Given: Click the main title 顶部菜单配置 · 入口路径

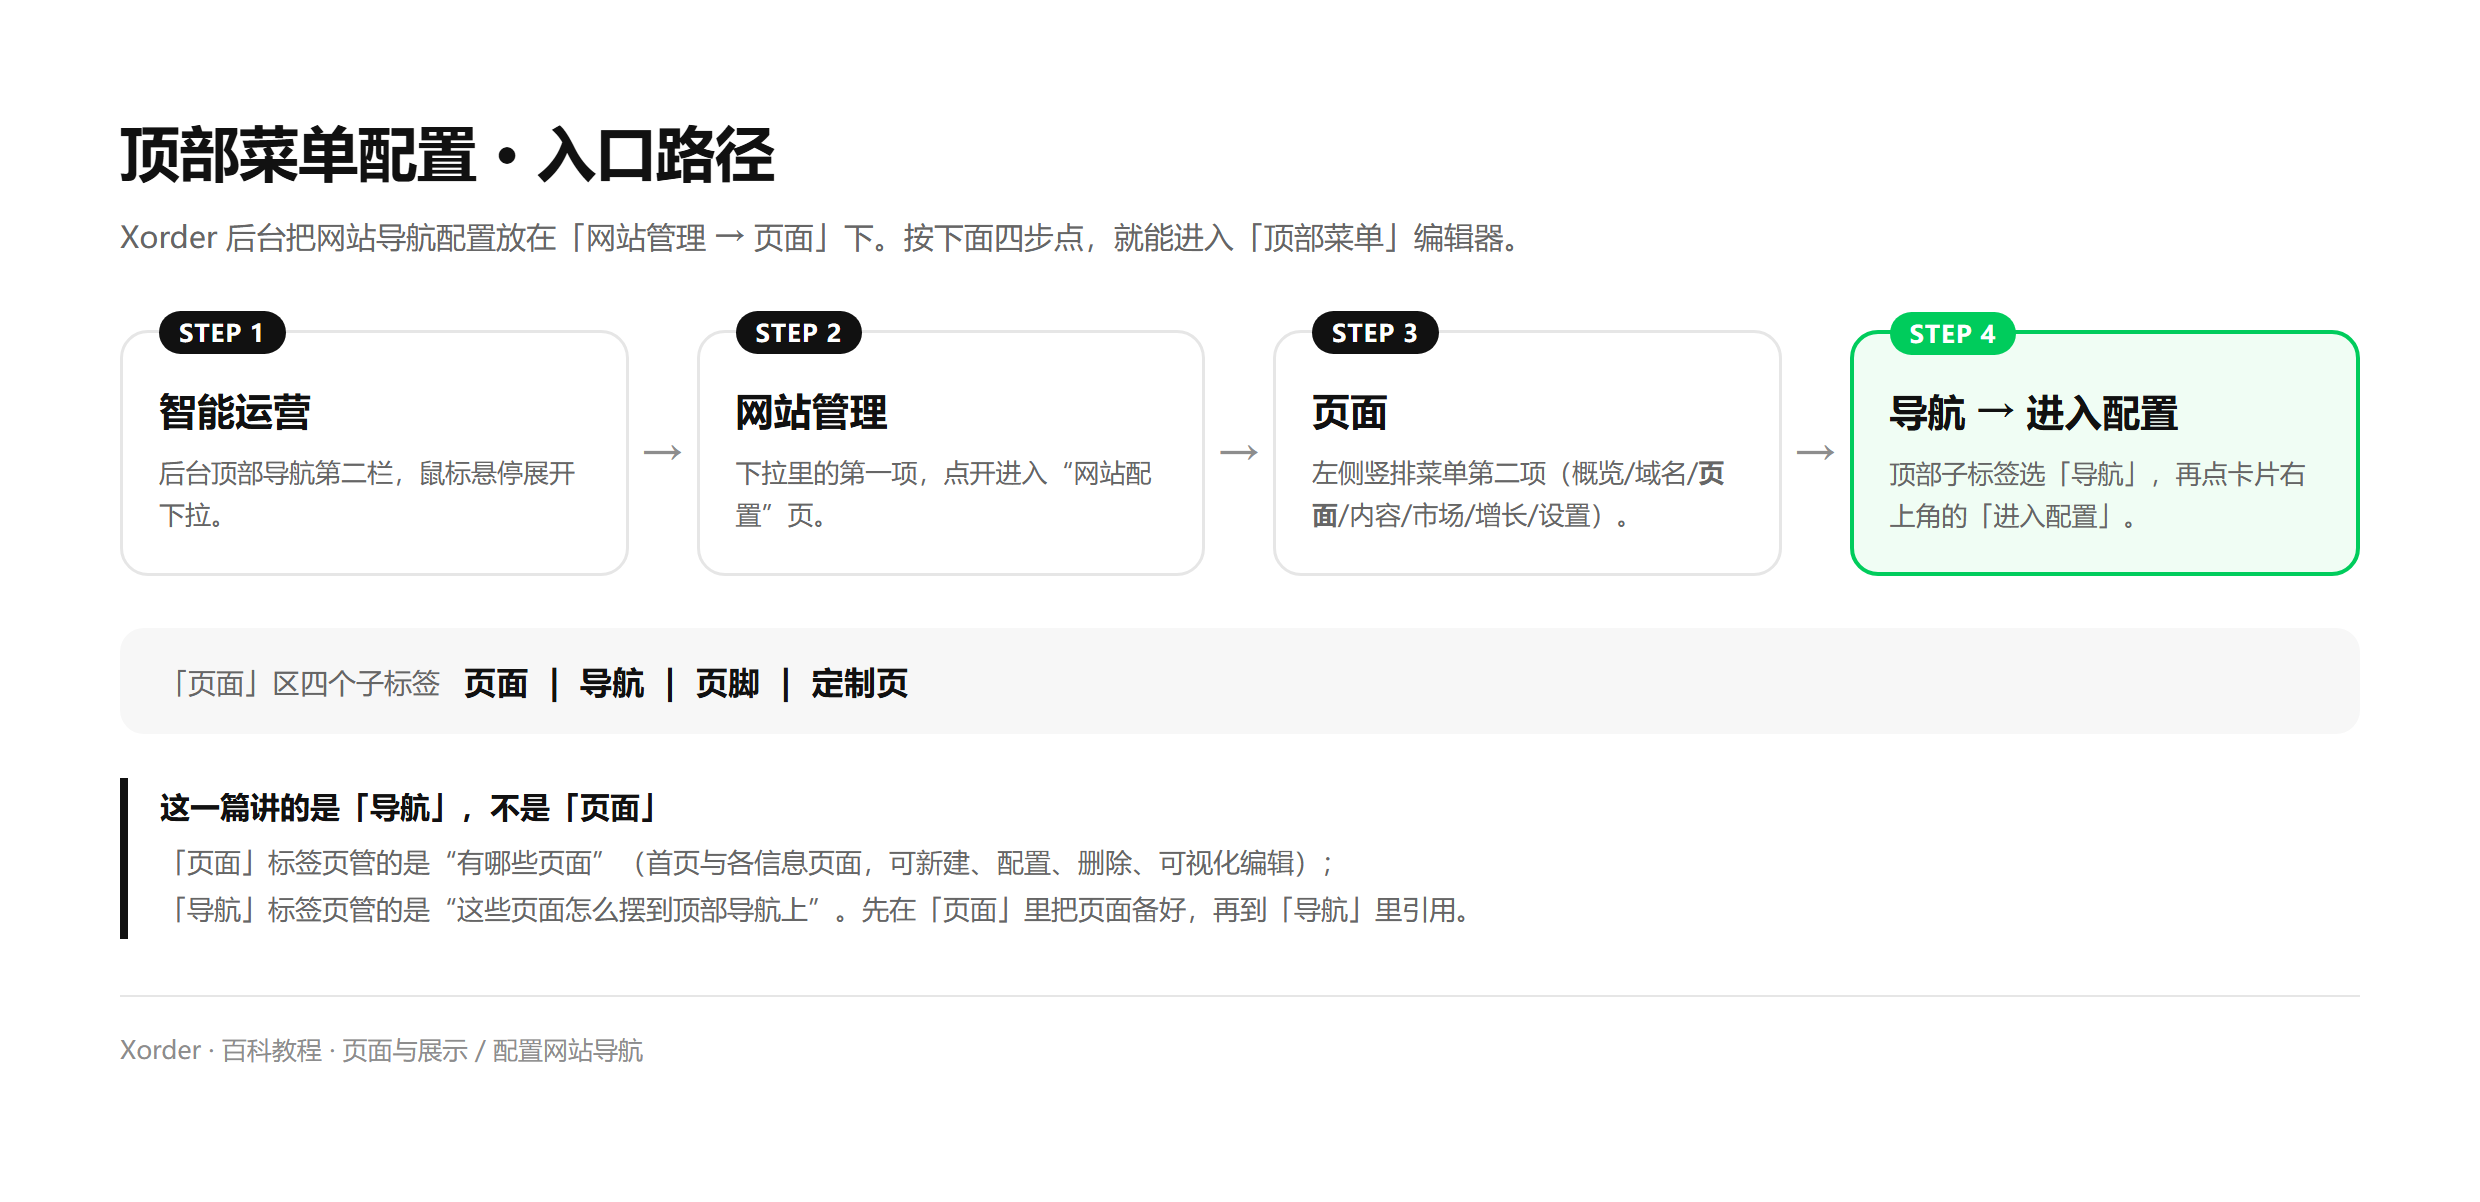Looking at the screenshot, I should [x=447, y=156].
